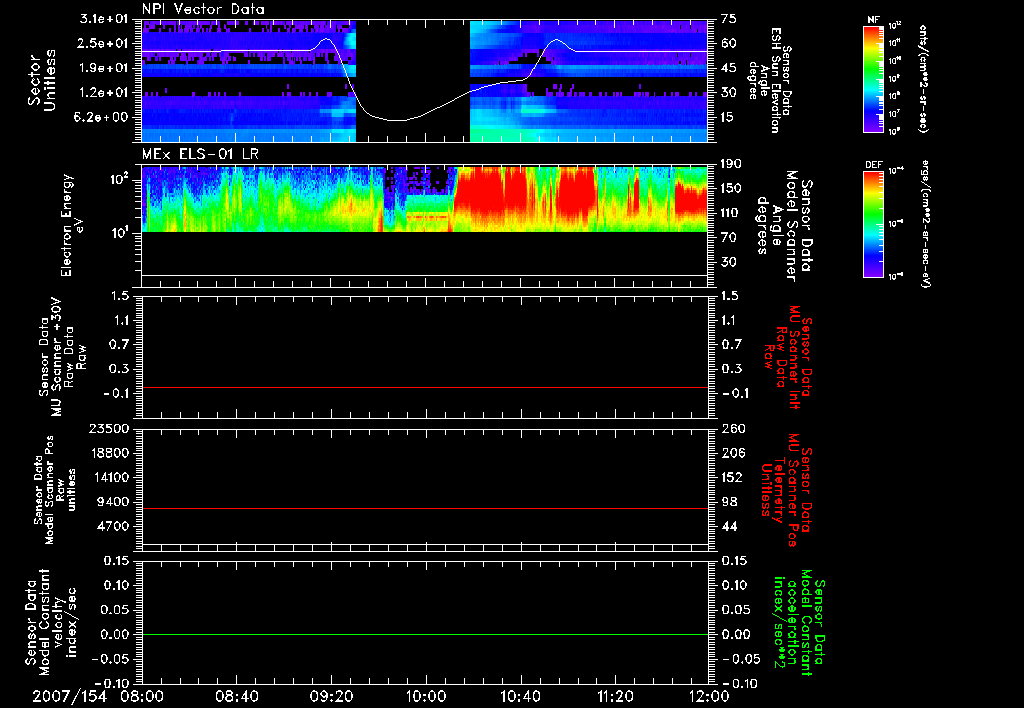
Task: Click the 'ESH Sun Elevation Angle' axis label
Action: [770, 80]
